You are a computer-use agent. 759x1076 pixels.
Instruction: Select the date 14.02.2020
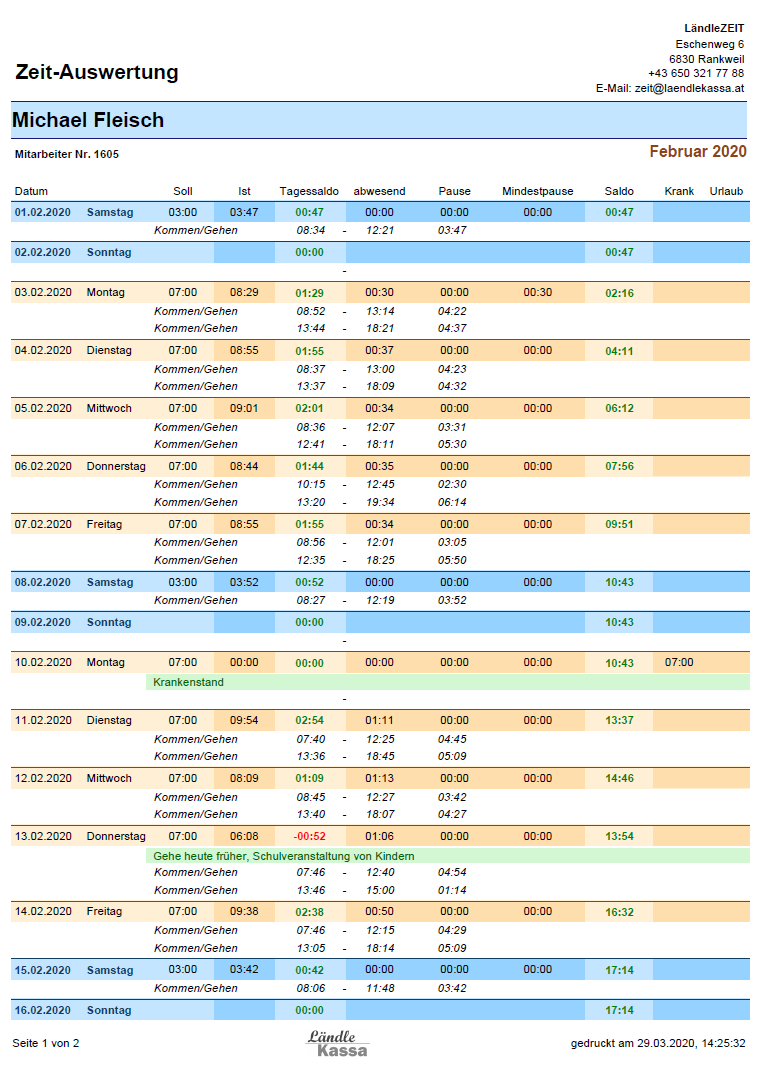click(x=43, y=911)
